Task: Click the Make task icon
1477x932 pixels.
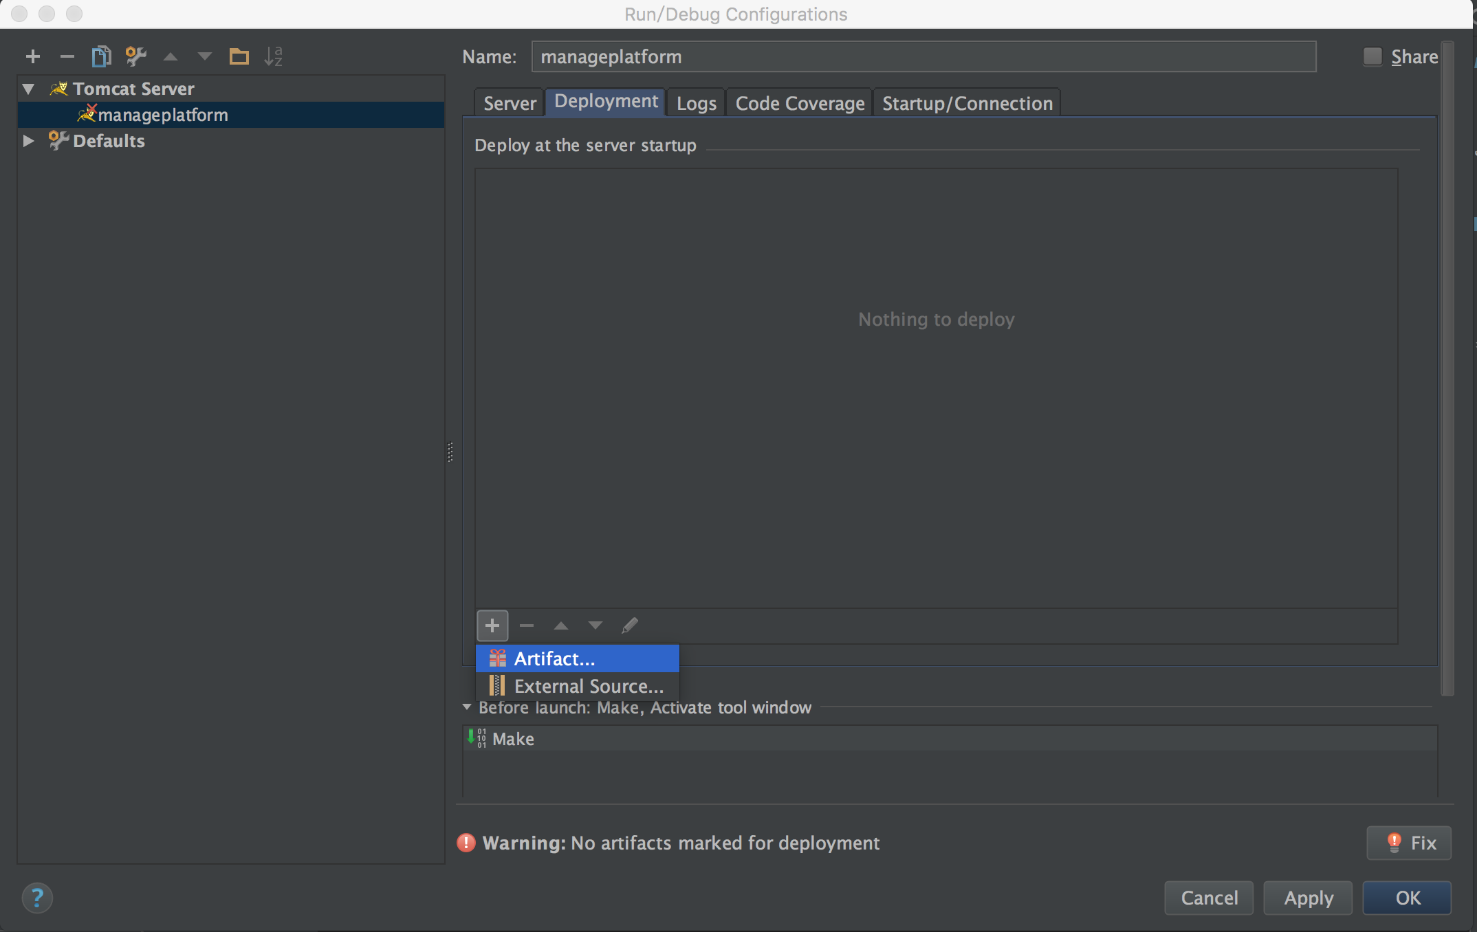Action: 477,738
